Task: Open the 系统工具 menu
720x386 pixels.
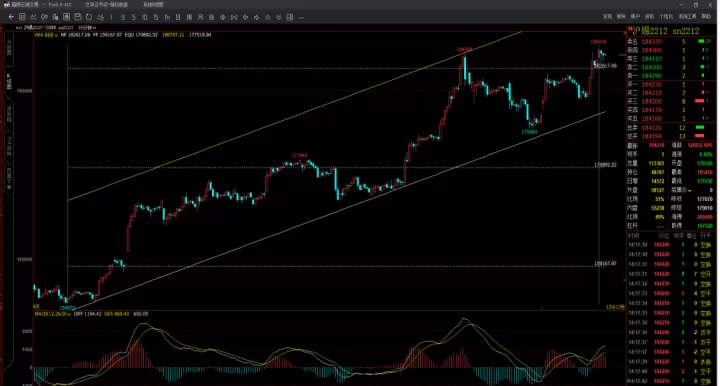Action: pyautogui.click(x=687, y=17)
